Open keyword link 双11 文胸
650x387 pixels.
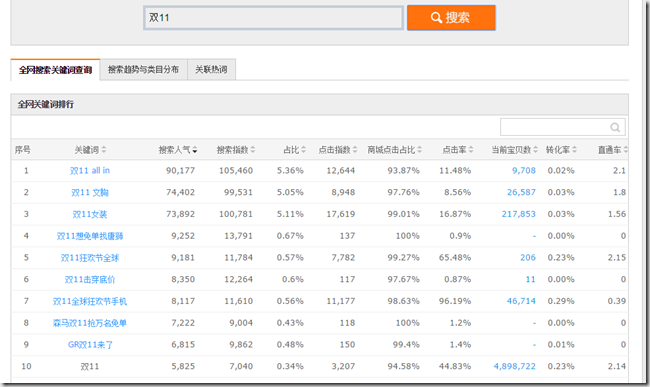click(90, 193)
